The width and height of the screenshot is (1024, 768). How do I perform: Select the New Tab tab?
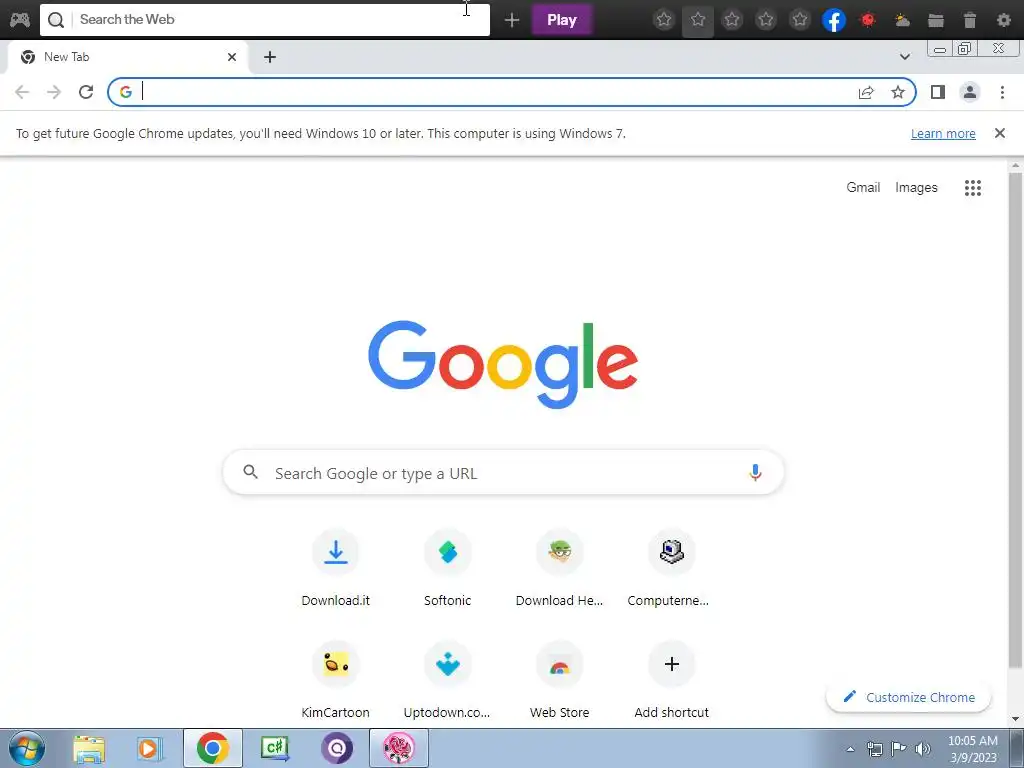pos(127,57)
